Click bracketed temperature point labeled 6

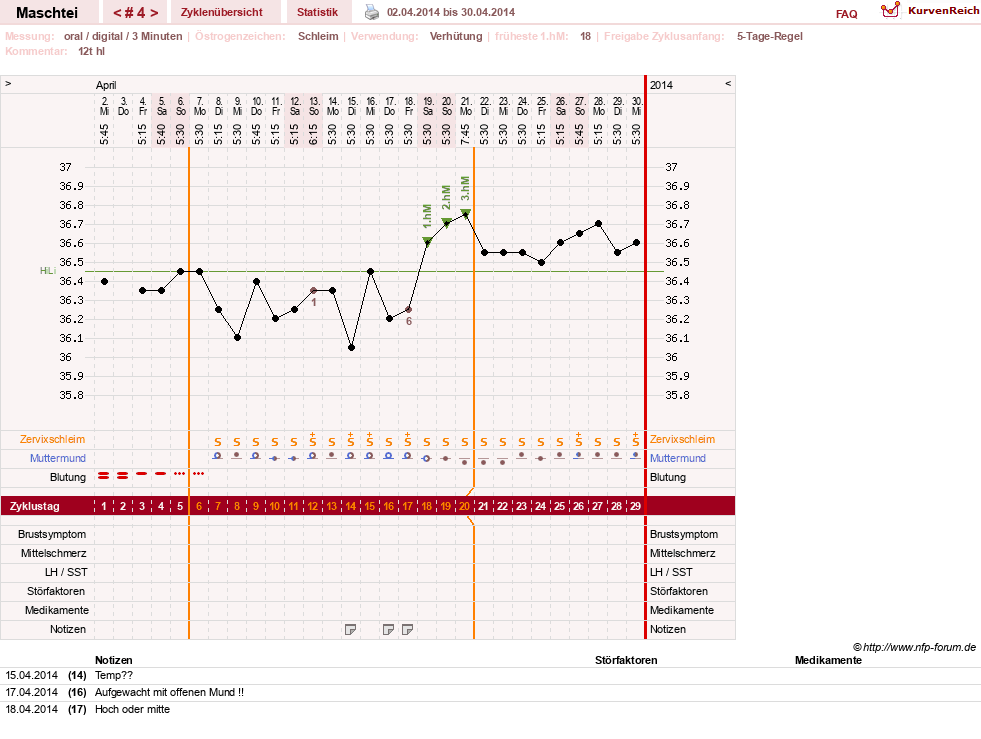tap(409, 310)
